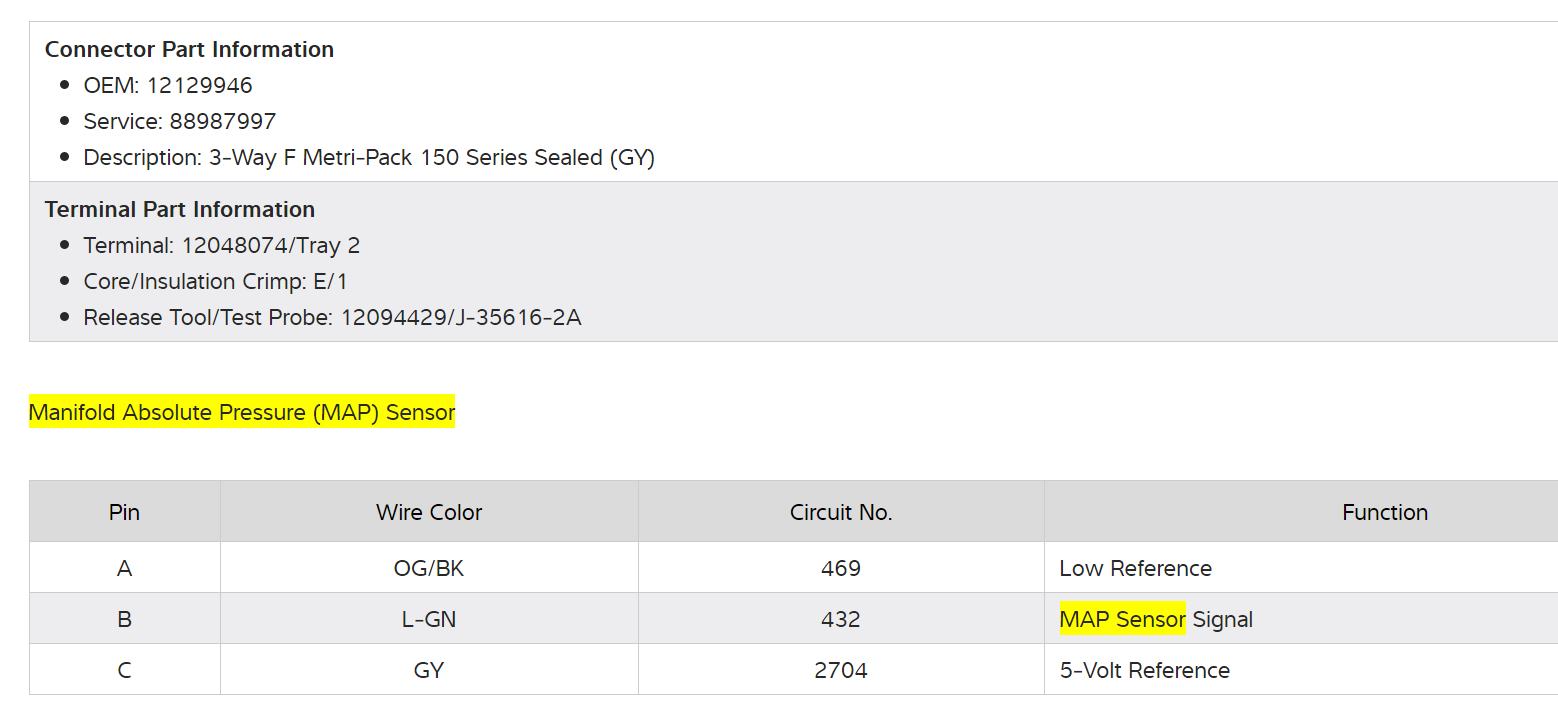This screenshot has height=709, width=1558.
Task: Click circuit number 469 cell
Action: click(841, 569)
